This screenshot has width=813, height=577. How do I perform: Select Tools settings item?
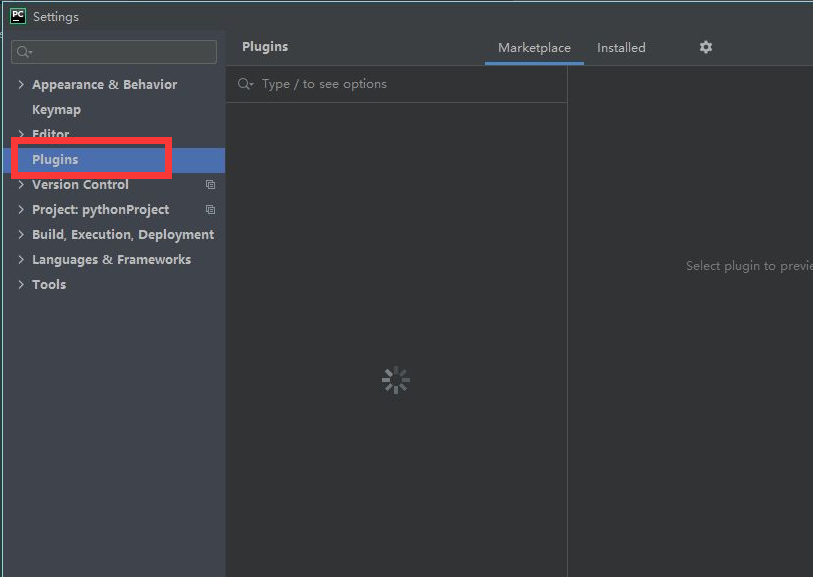click(x=49, y=284)
